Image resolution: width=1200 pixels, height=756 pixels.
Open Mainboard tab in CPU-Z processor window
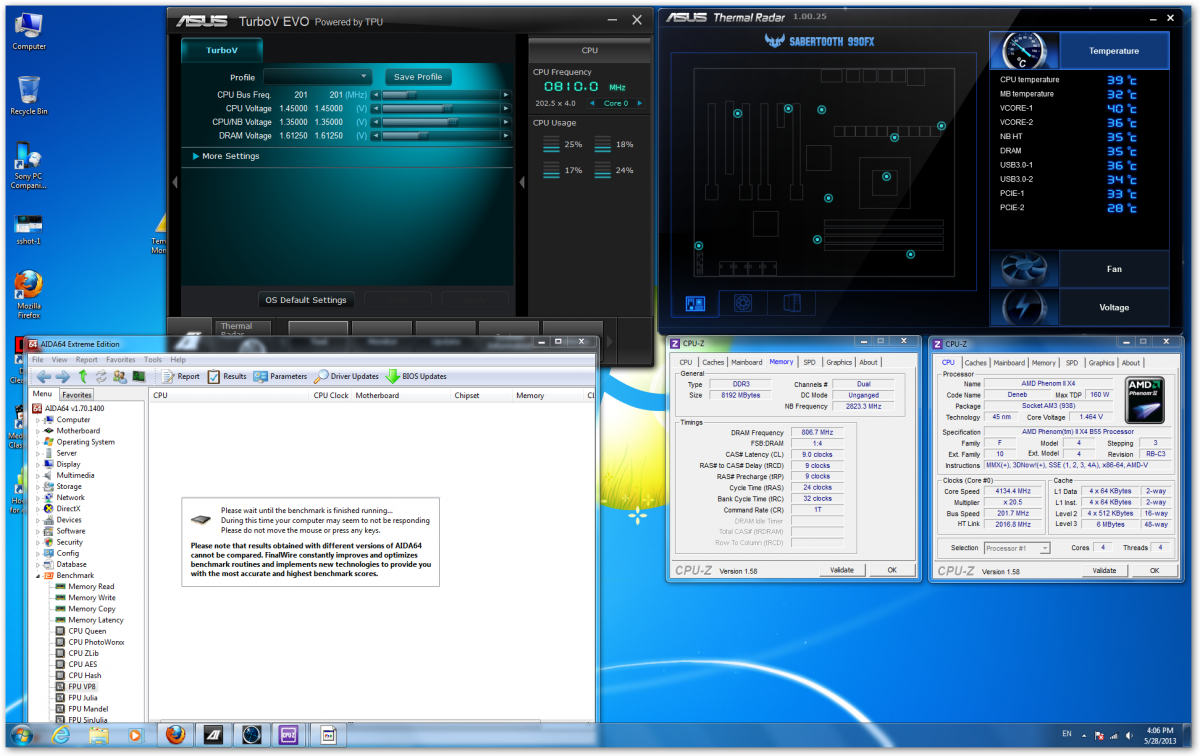(x=1009, y=363)
